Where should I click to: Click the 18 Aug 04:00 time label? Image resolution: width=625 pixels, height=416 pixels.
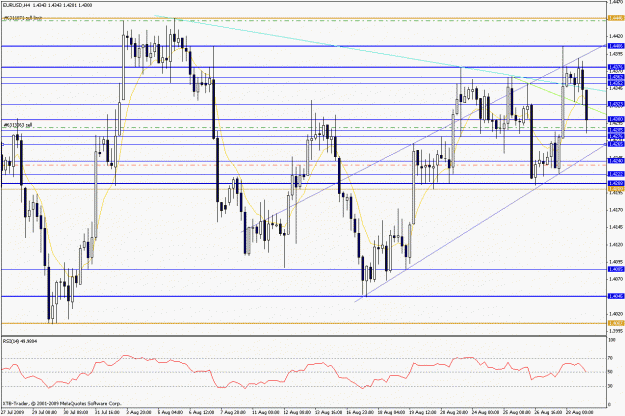pos(391,412)
